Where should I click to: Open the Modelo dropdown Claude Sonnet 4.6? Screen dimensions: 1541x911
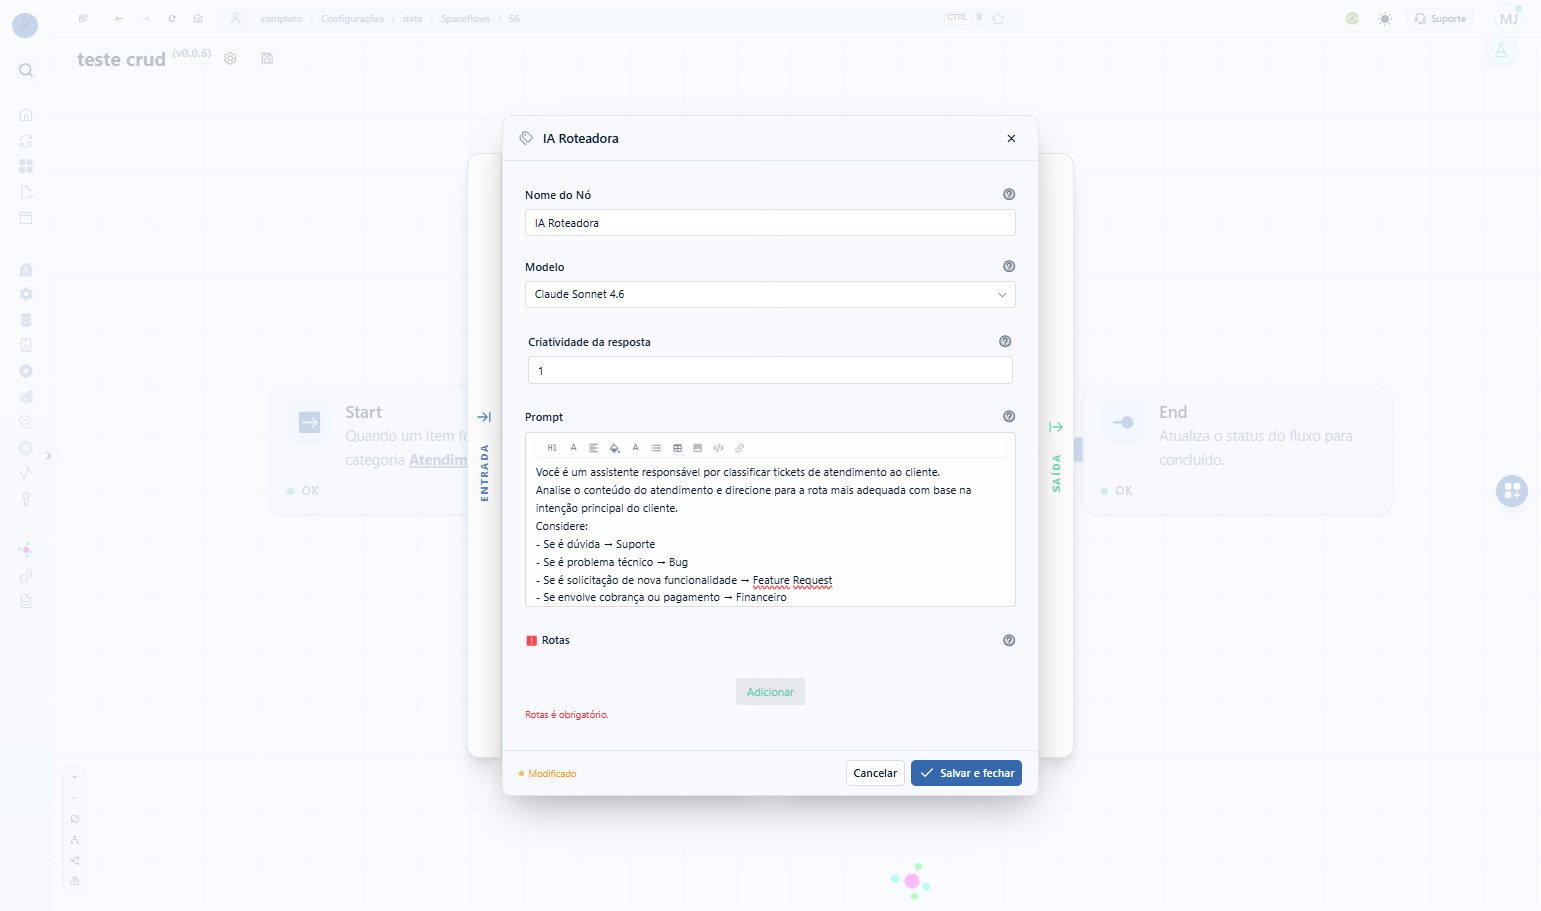click(x=770, y=295)
